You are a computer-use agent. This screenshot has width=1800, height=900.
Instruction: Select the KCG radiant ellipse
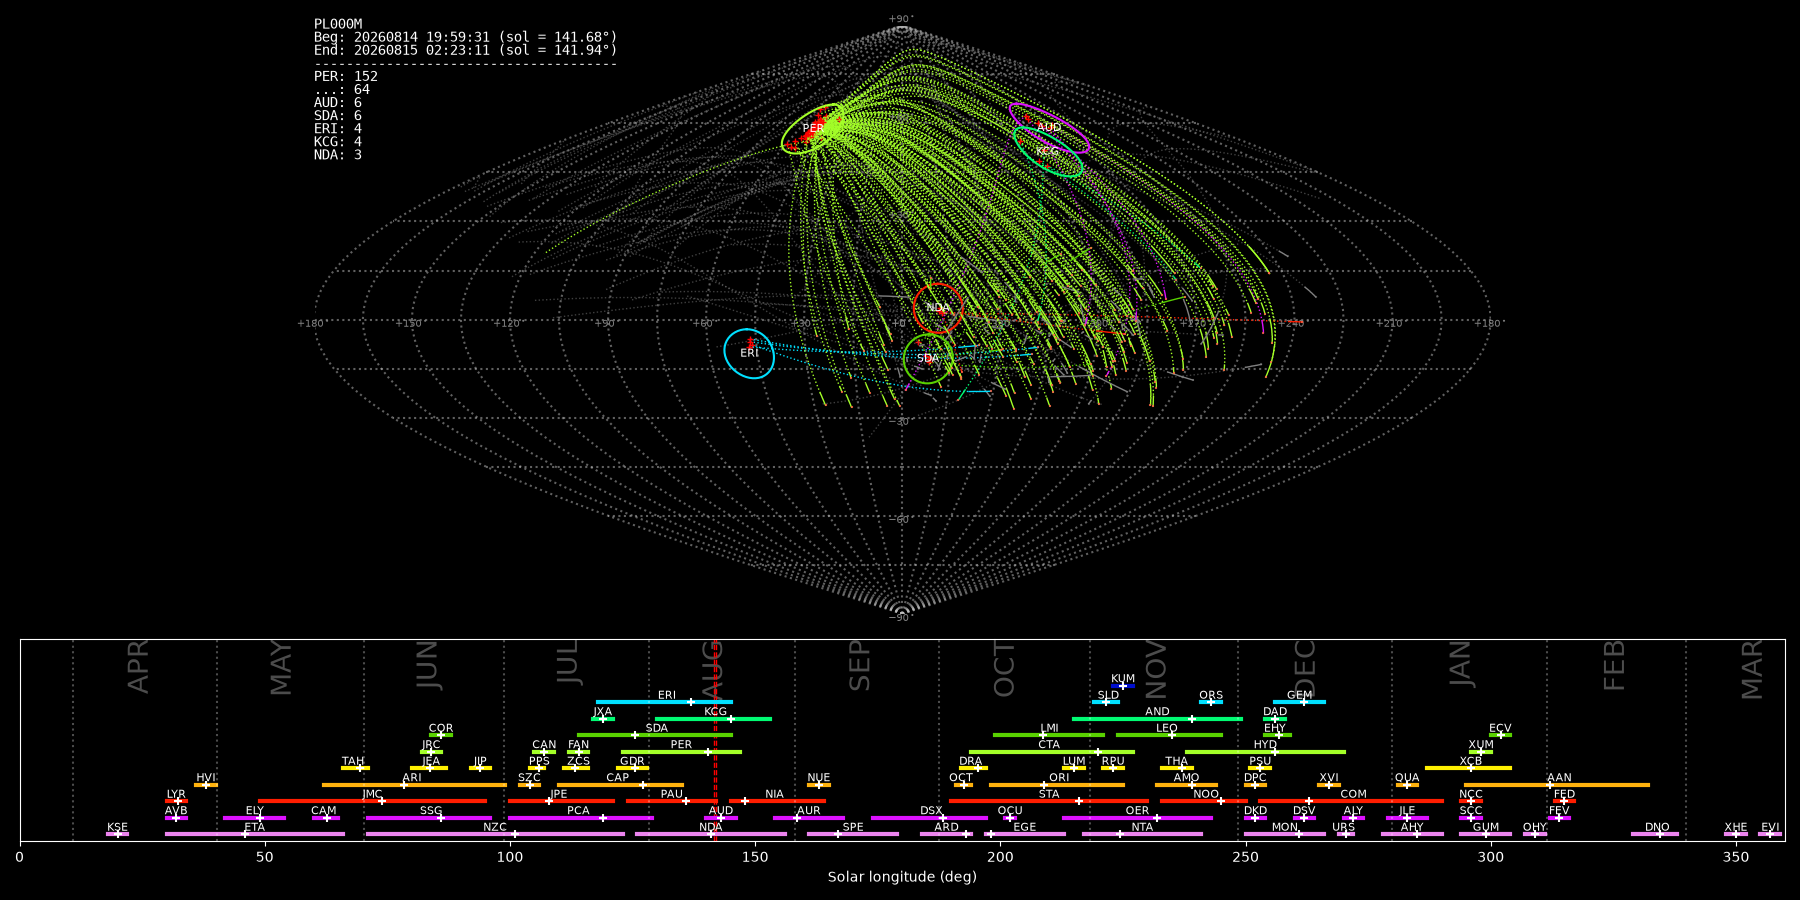(x=1048, y=152)
